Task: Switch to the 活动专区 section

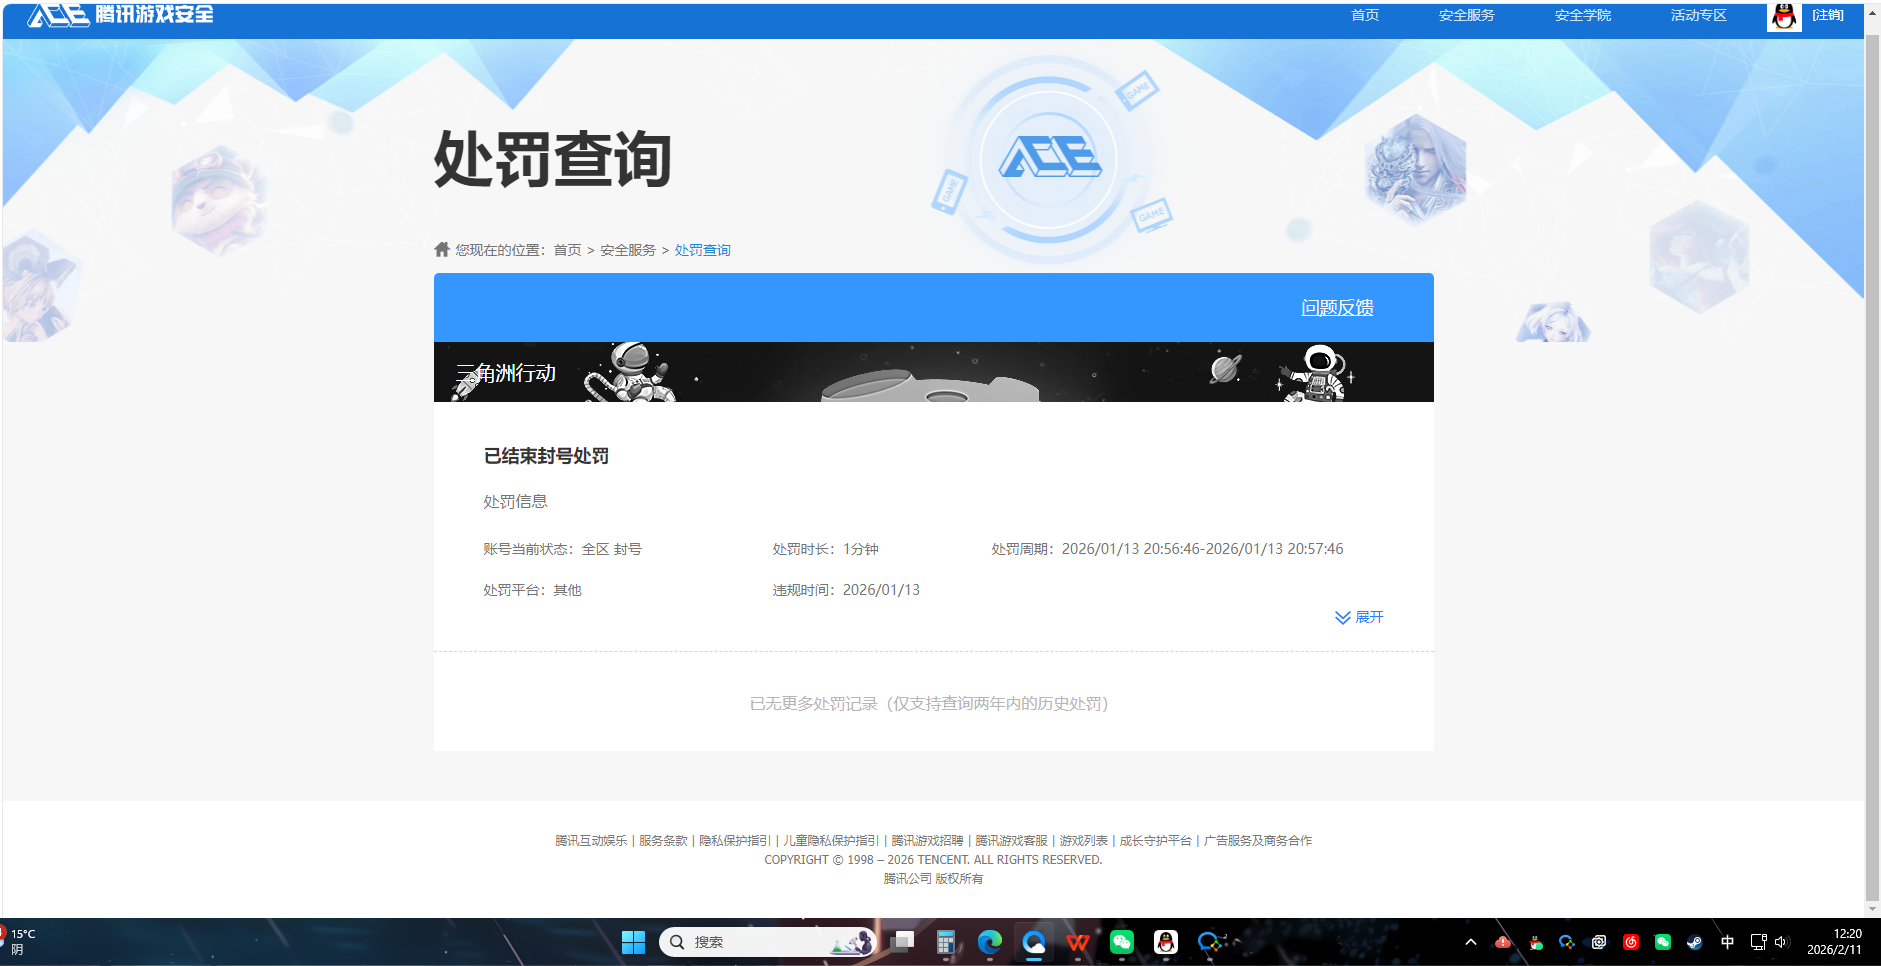Action: 1696,15
